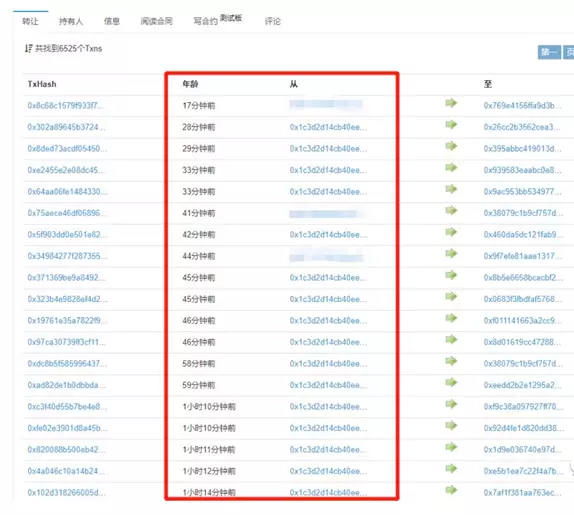Click the 第一 pagination button
The width and height of the screenshot is (574, 515).
click(x=549, y=52)
